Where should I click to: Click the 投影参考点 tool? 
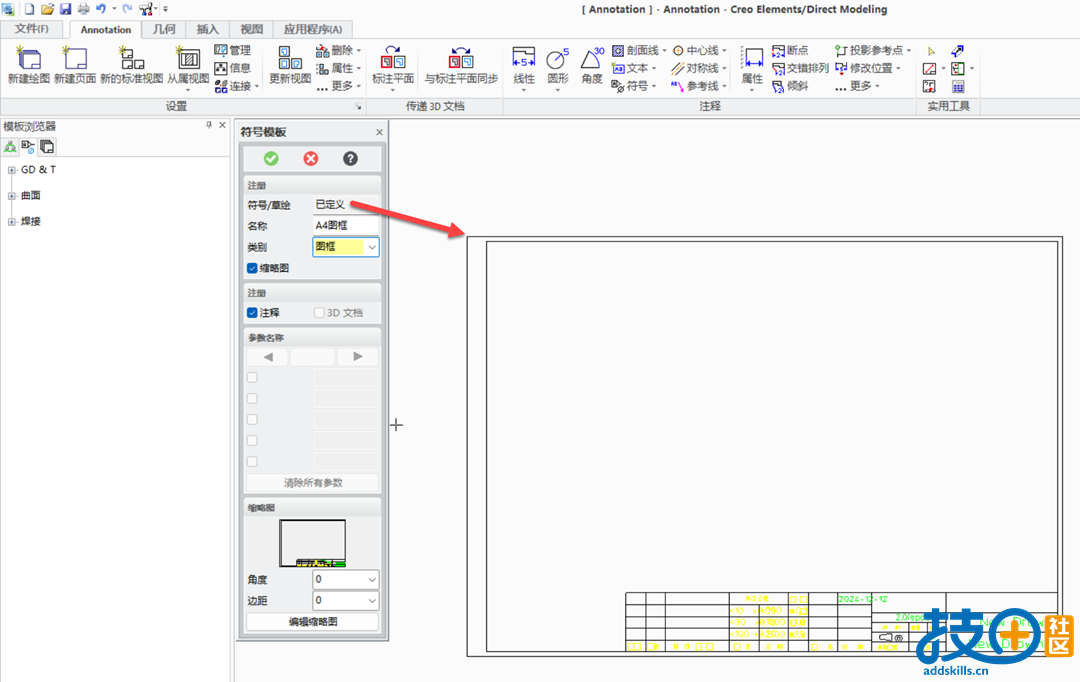pyautogui.click(x=869, y=50)
